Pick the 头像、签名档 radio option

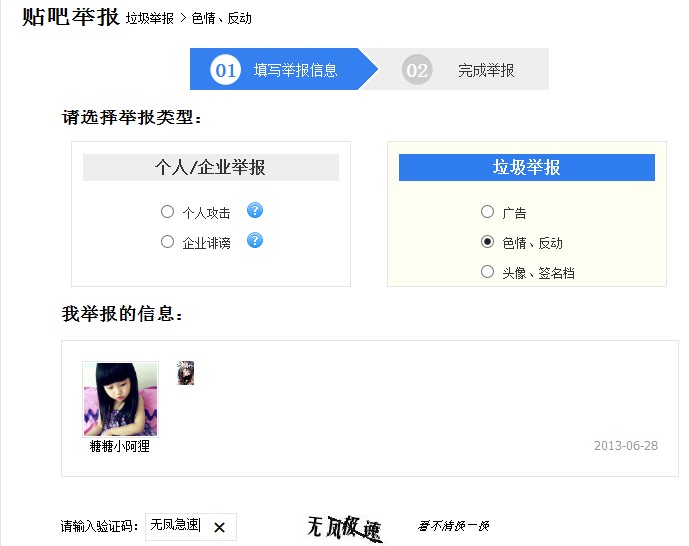[487, 271]
